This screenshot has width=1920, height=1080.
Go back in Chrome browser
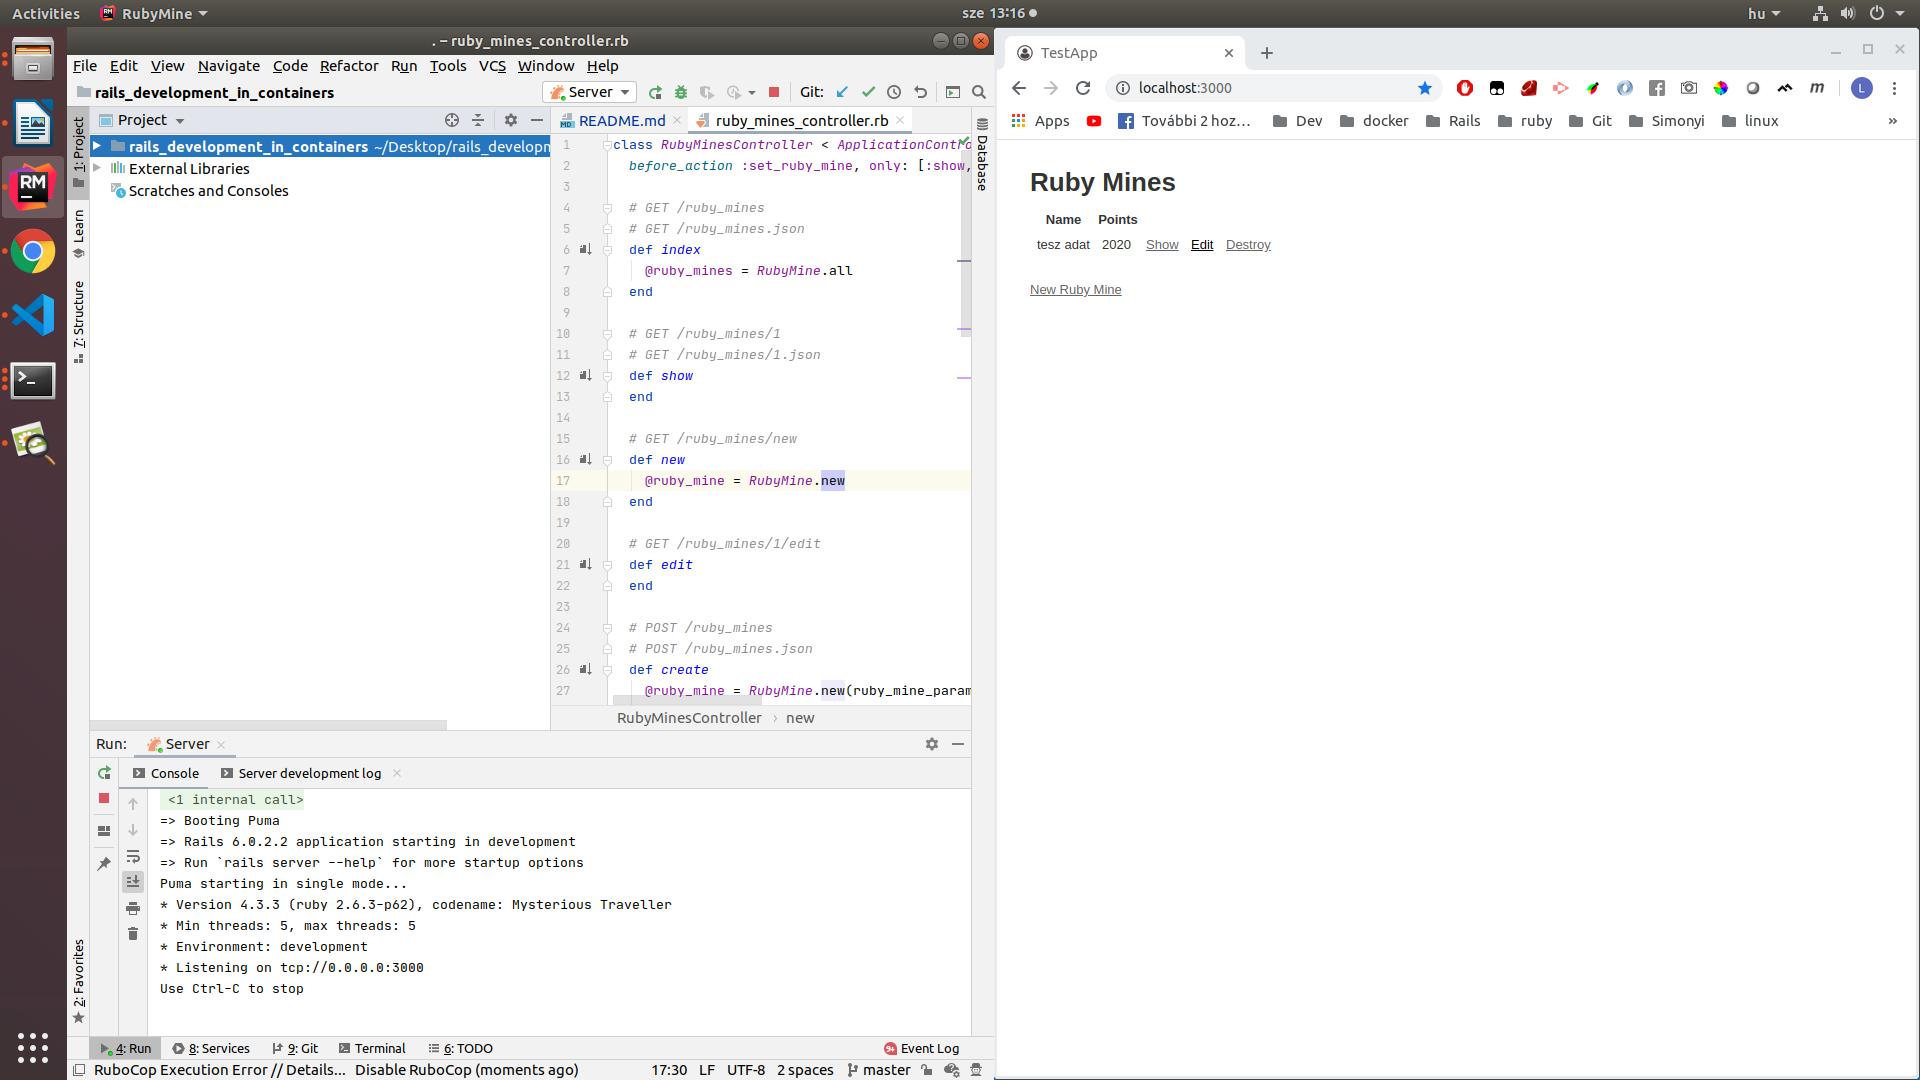click(x=1019, y=88)
